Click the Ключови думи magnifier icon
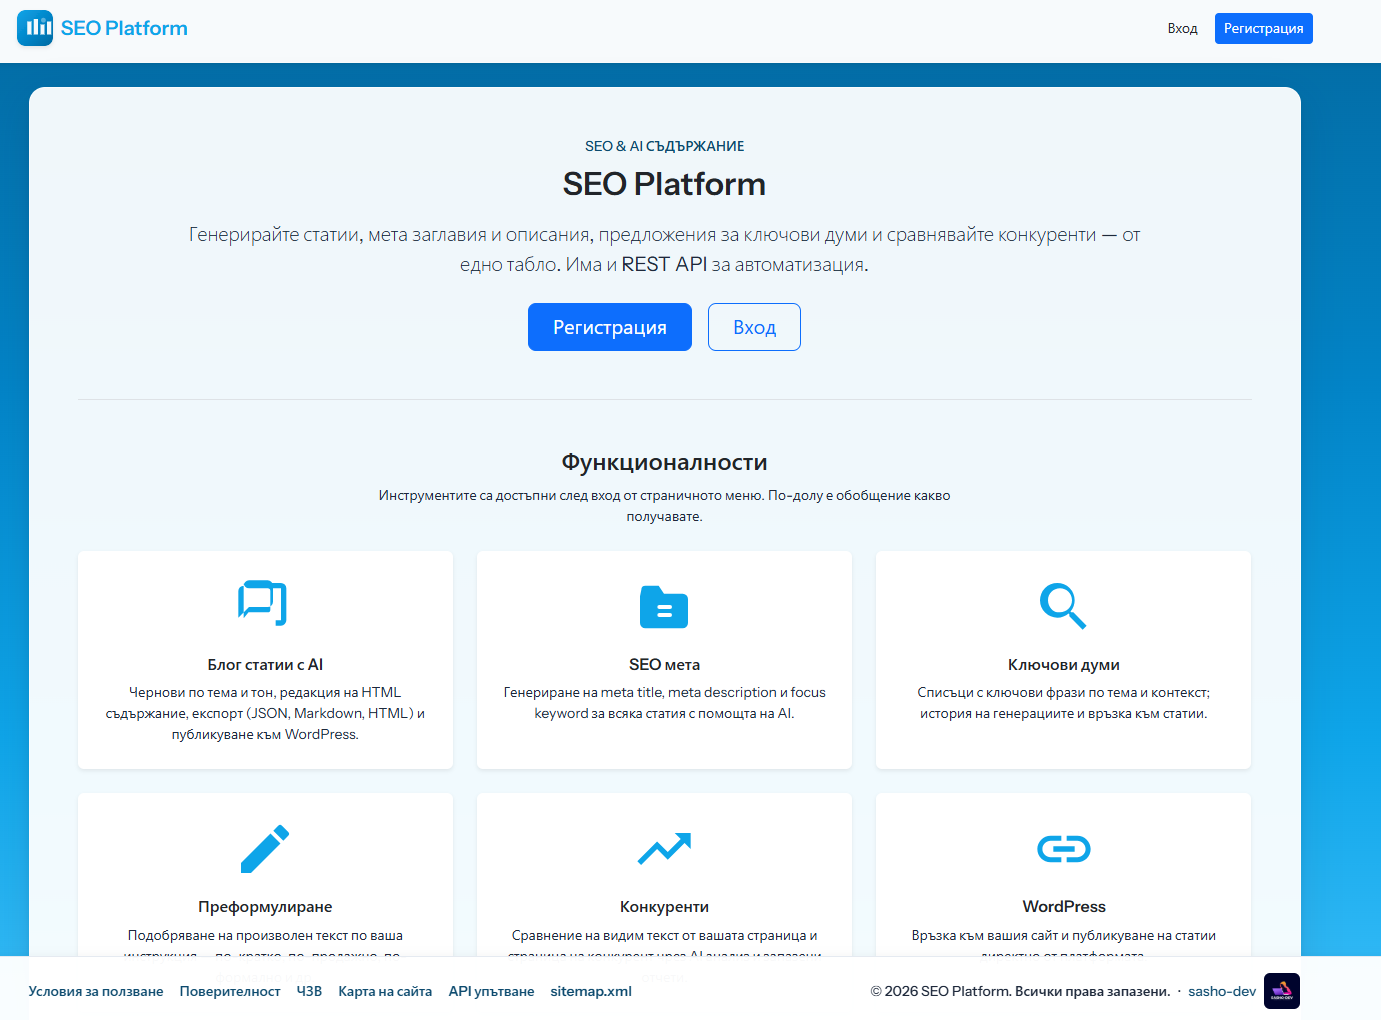Screen dimensions: 1381x1020 pyautogui.click(x=1063, y=605)
